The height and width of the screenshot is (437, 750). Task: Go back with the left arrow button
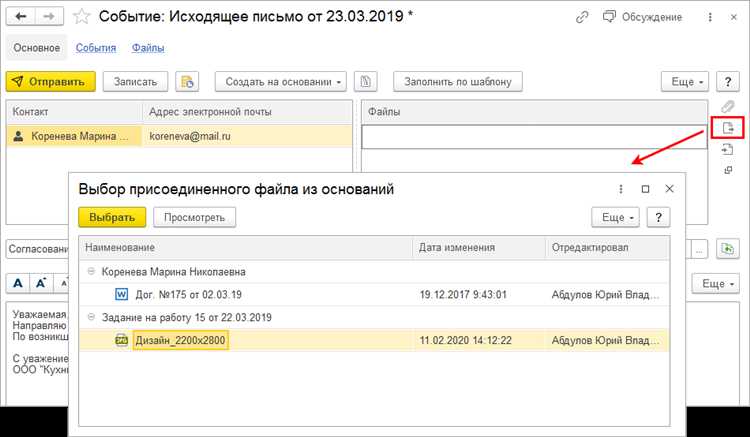coord(21,17)
